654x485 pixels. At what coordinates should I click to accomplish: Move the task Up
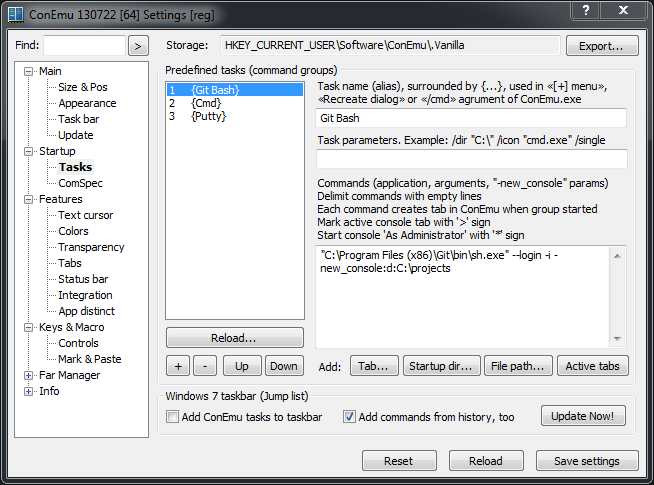click(x=242, y=366)
